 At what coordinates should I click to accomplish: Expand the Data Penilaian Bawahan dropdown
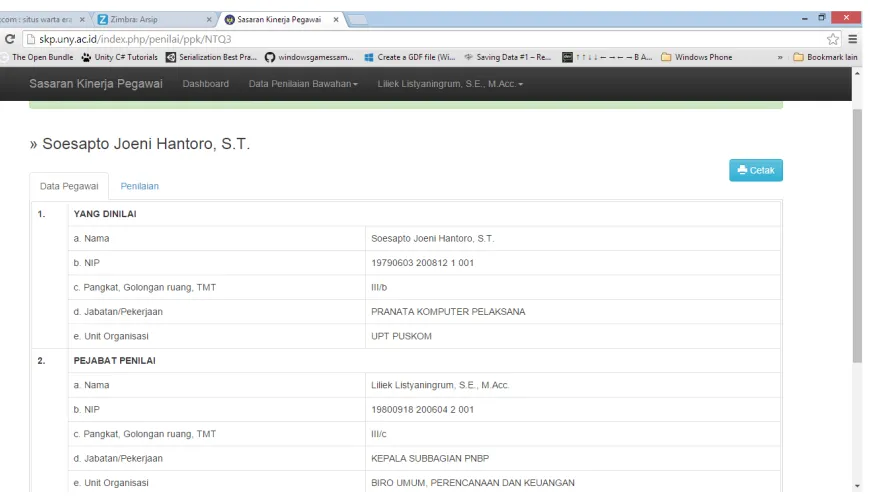pos(303,84)
